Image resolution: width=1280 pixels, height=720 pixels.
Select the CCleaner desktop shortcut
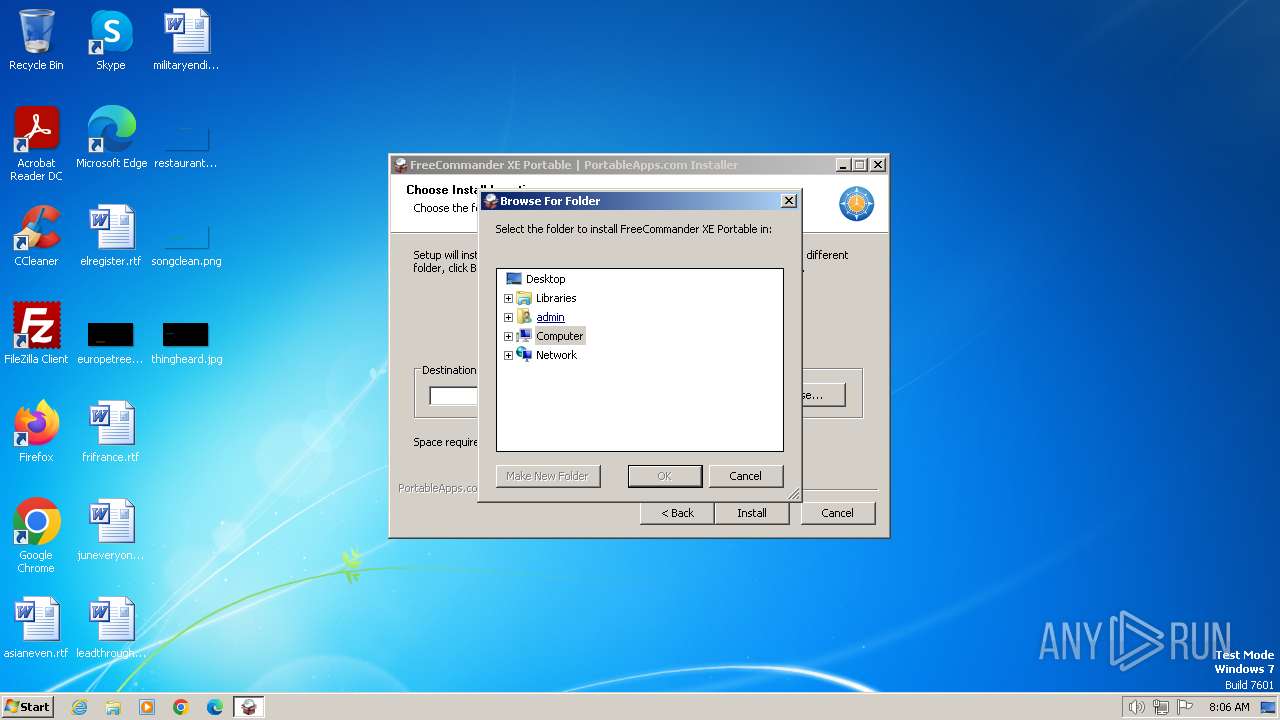36,237
